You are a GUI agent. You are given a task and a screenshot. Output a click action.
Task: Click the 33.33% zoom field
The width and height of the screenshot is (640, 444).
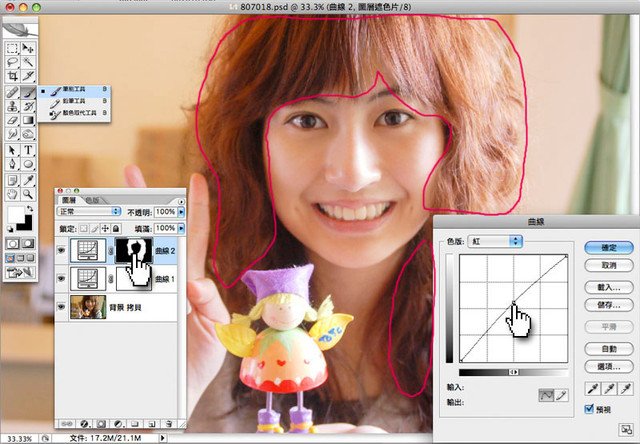[19, 439]
